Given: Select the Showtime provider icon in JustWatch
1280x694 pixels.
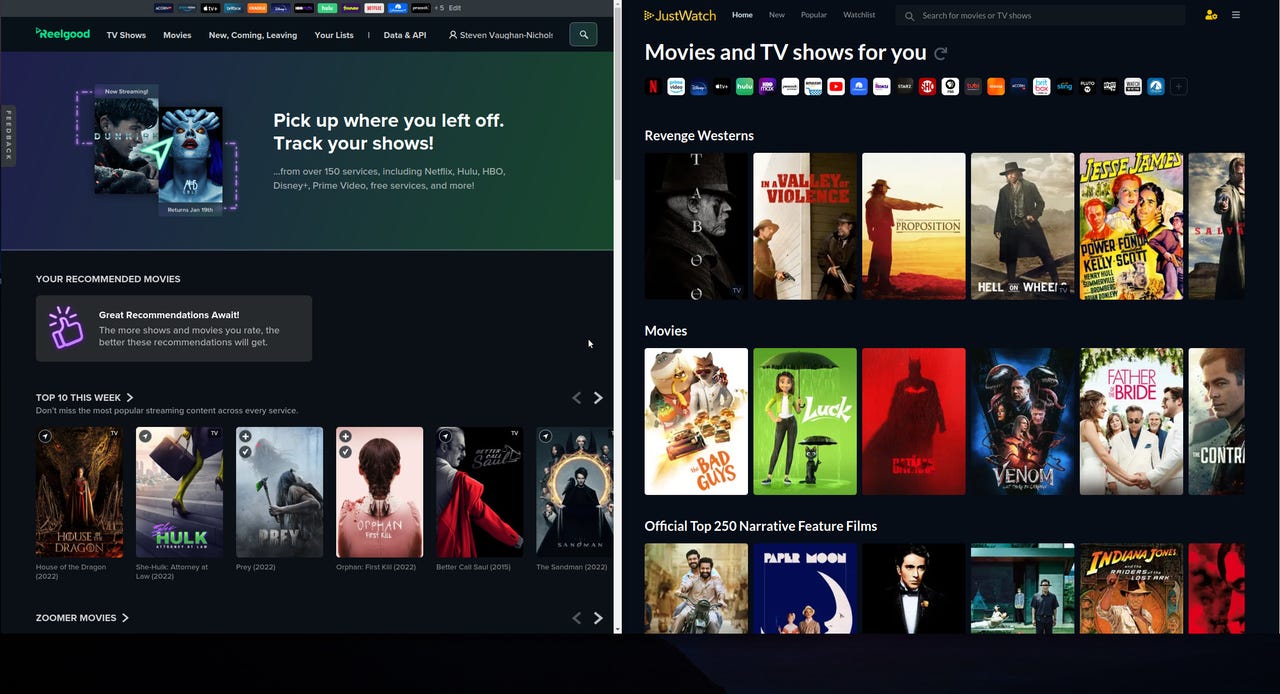Looking at the screenshot, I should coord(927,86).
